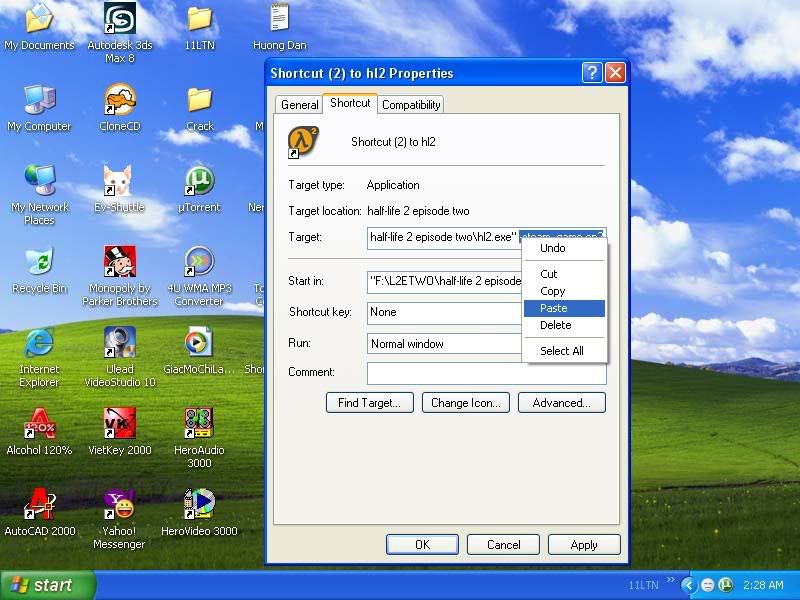Switch to the Compatibility tab
Screen dimensions: 800x600
pyautogui.click(x=411, y=105)
